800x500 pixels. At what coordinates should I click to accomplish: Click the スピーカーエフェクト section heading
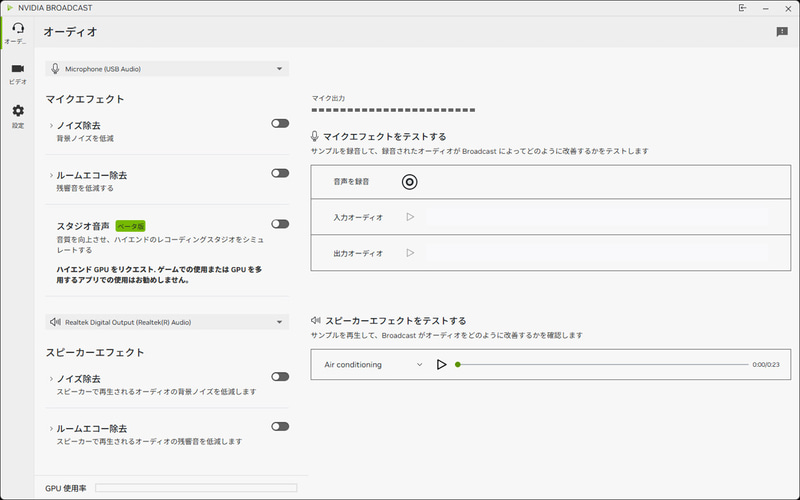tap(95, 353)
